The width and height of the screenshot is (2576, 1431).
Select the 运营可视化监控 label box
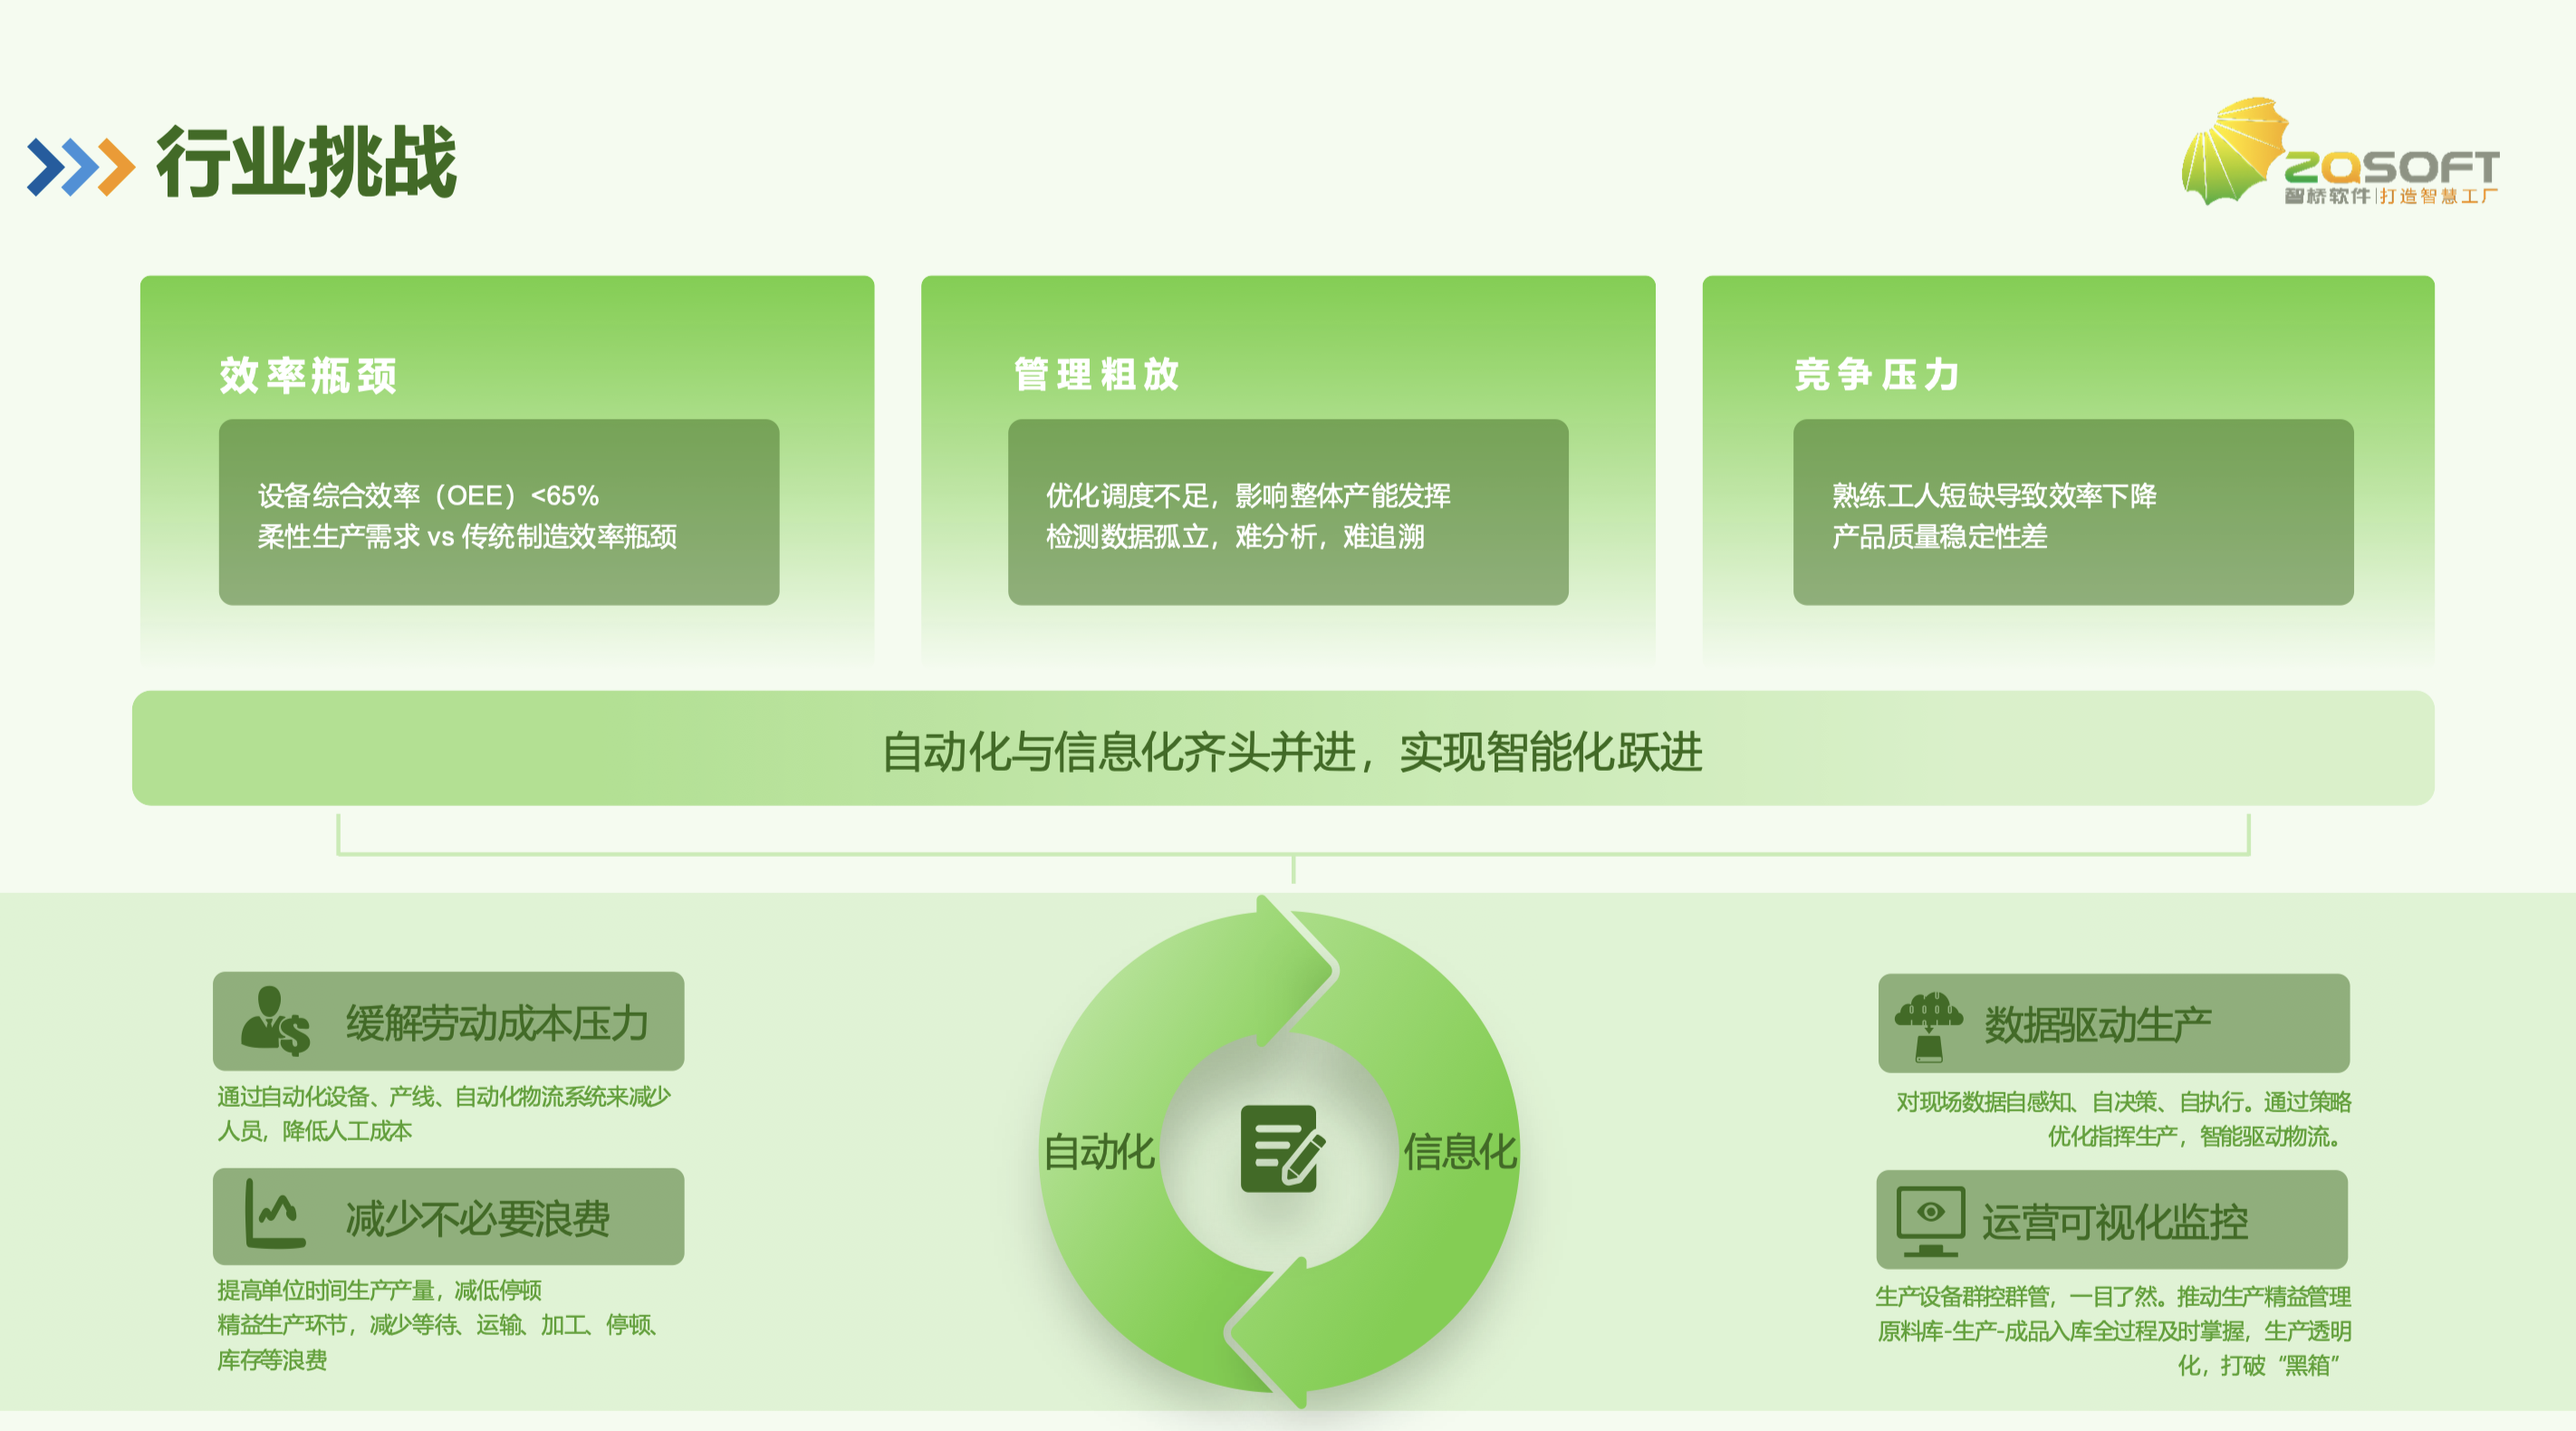[2113, 1221]
